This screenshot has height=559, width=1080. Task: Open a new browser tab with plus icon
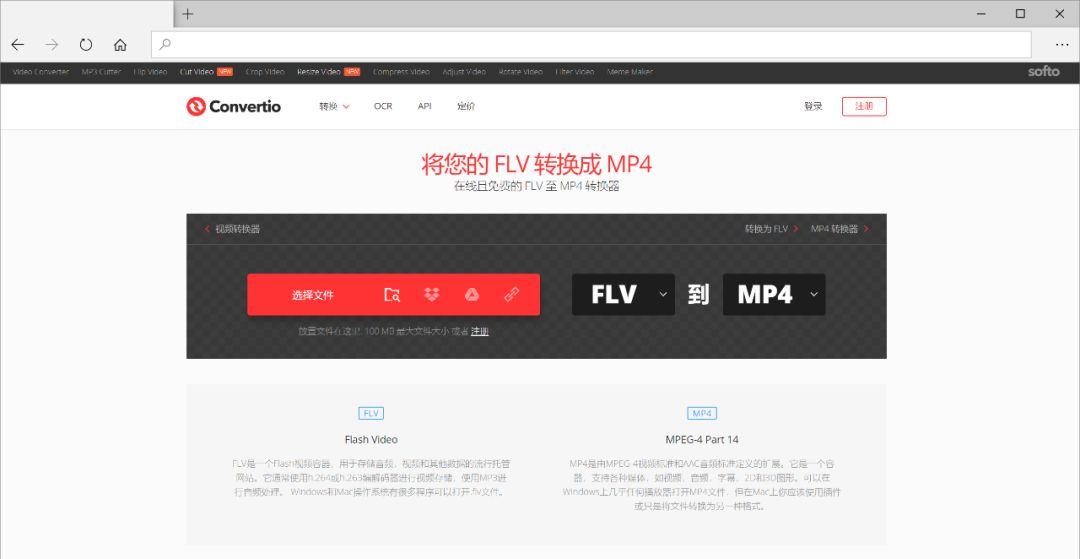187,14
